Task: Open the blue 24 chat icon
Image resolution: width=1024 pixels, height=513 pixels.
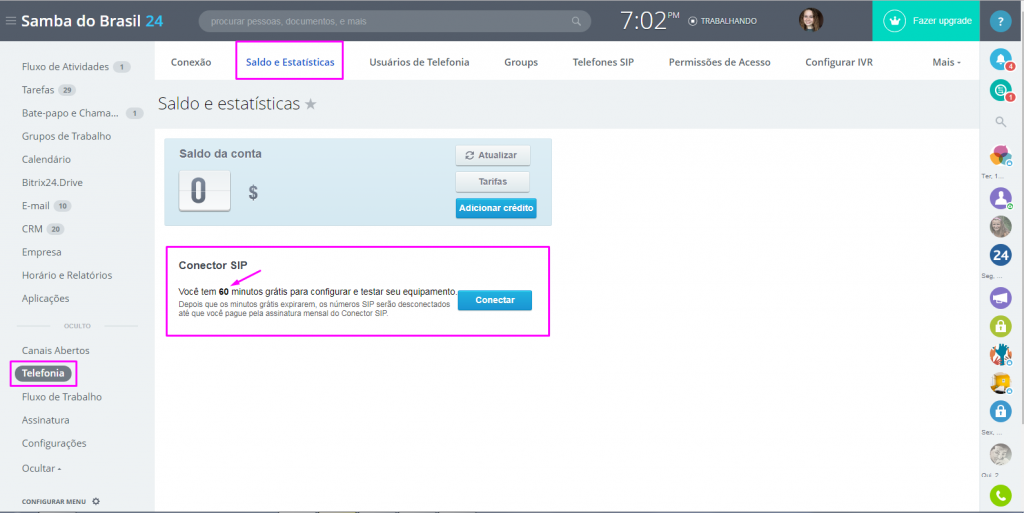Action: 1000,255
